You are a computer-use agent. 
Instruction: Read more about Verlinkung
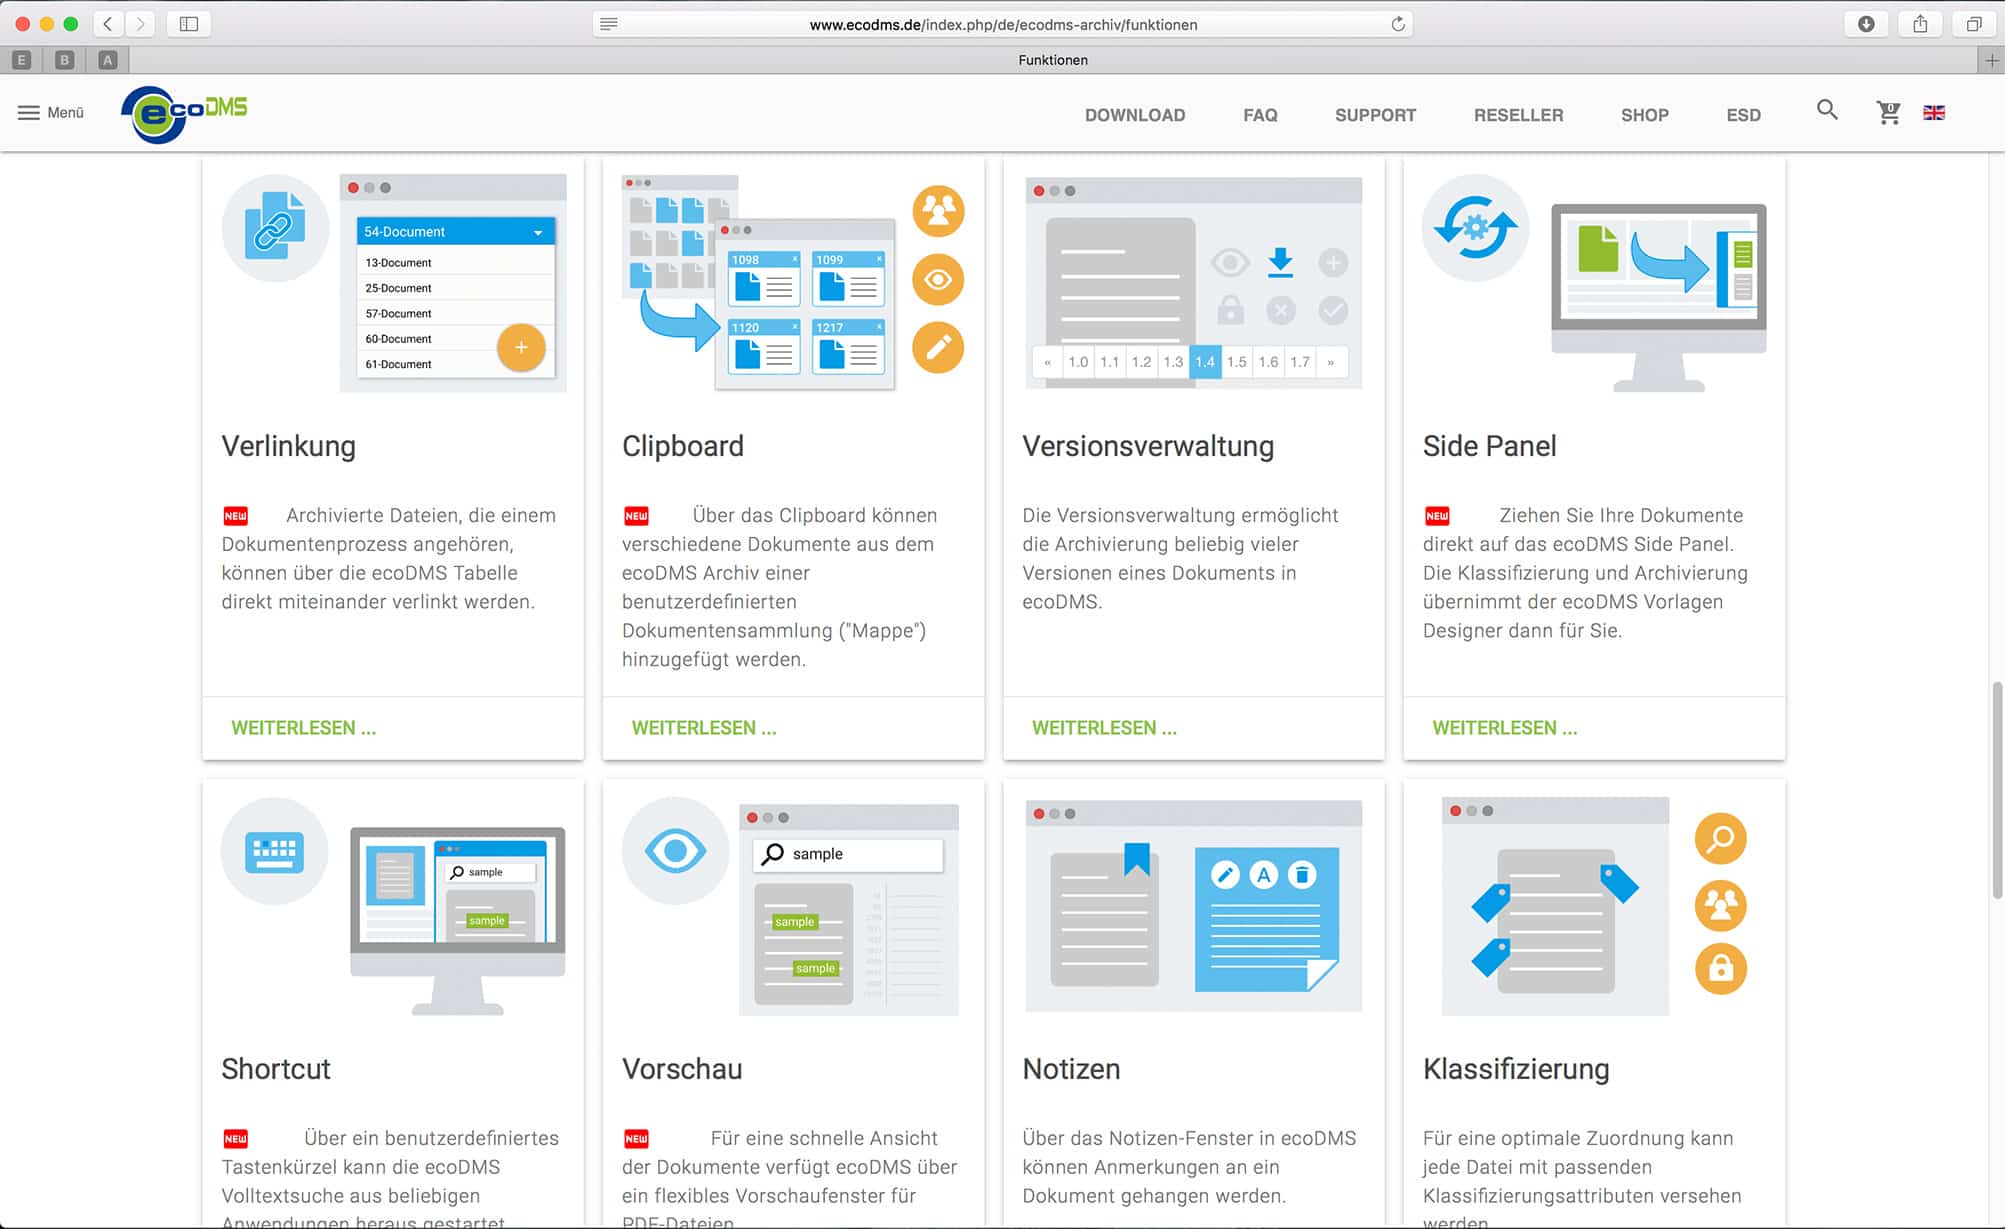[303, 728]
